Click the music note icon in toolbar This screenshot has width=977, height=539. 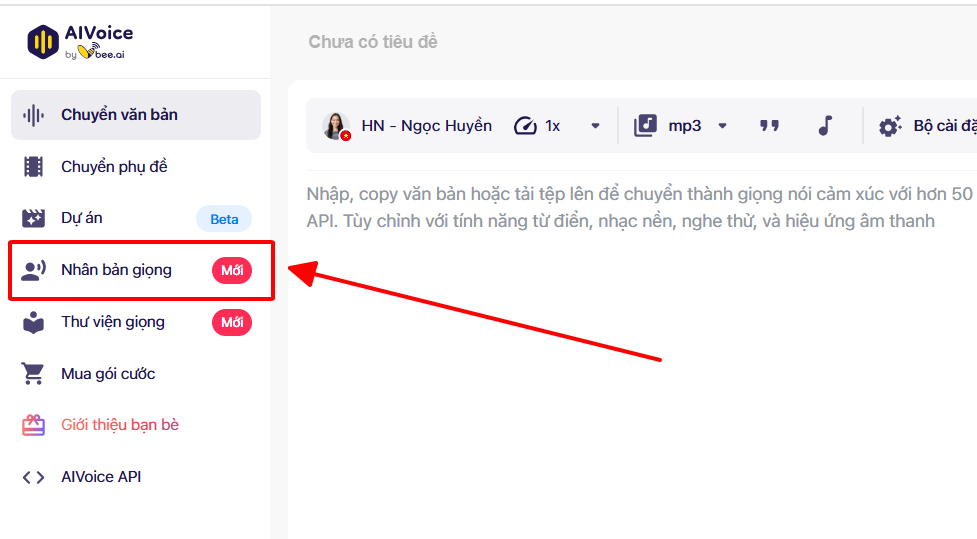point(825,126)
